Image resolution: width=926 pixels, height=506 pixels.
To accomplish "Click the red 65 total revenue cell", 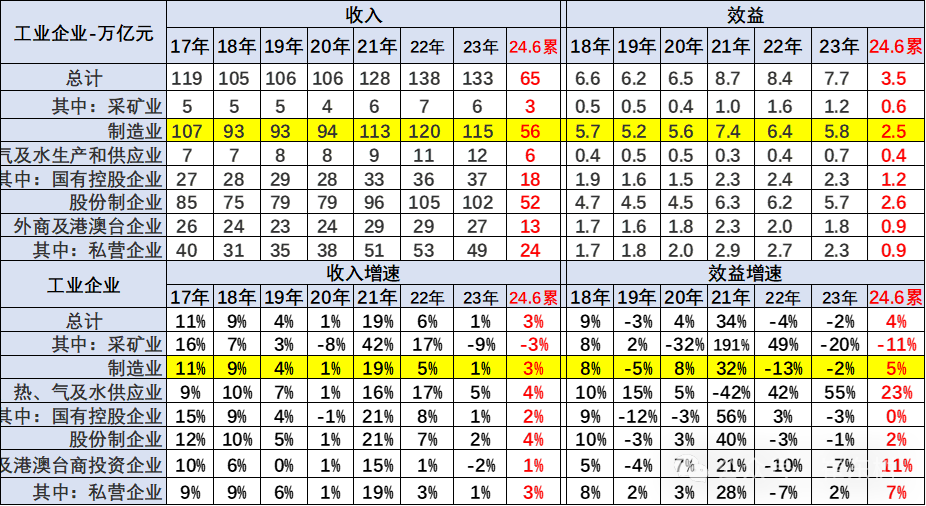I will pyautogui.click(x=532, y=79).
